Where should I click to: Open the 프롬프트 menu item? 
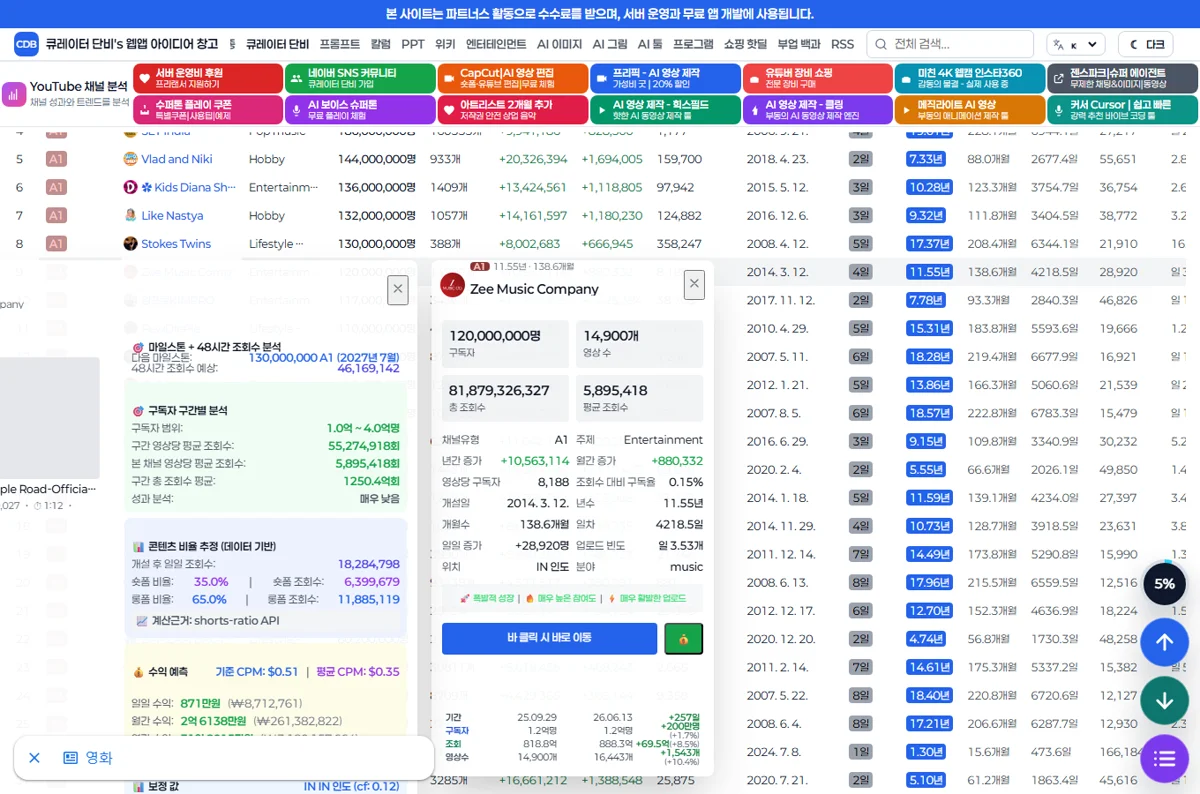(x=340, y=44)
